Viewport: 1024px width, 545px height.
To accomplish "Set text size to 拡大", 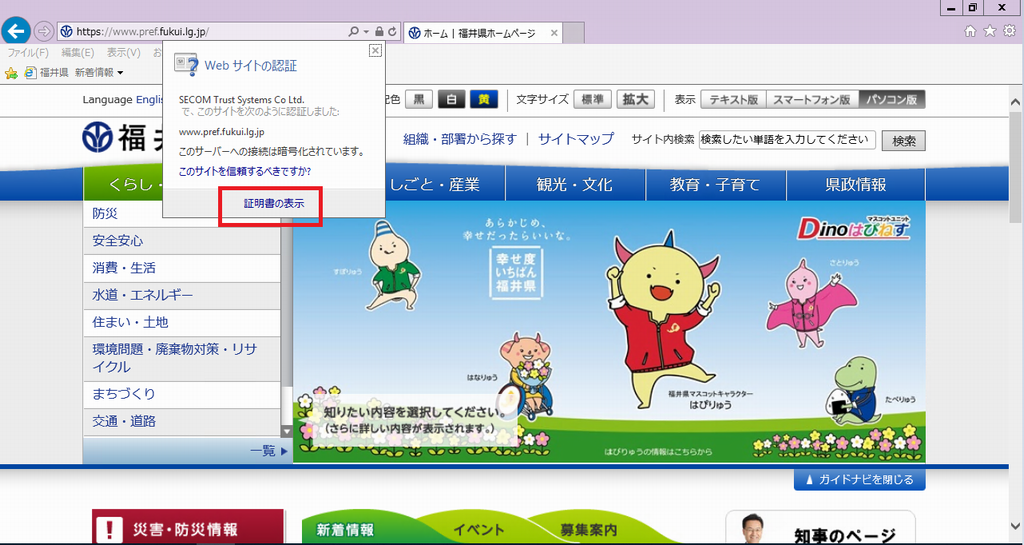I will tap(635, 99).
